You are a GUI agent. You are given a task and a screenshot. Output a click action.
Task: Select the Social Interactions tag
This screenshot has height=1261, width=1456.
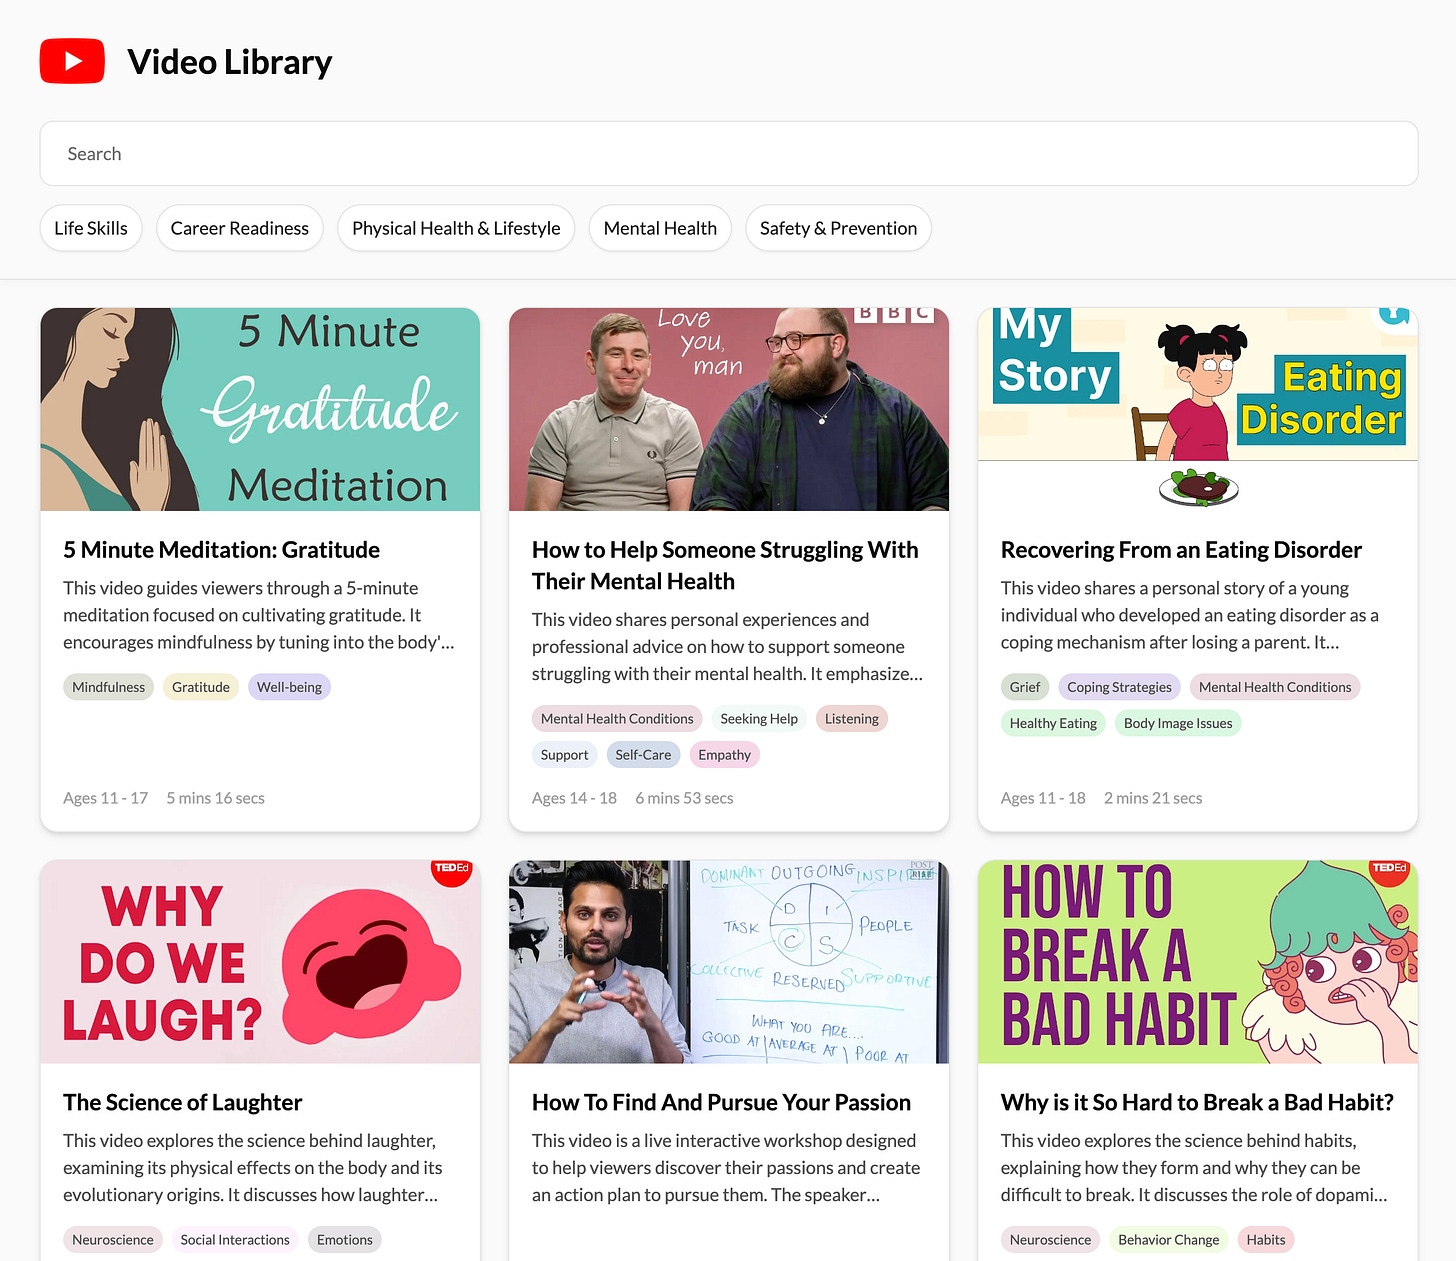[235, 1240]
